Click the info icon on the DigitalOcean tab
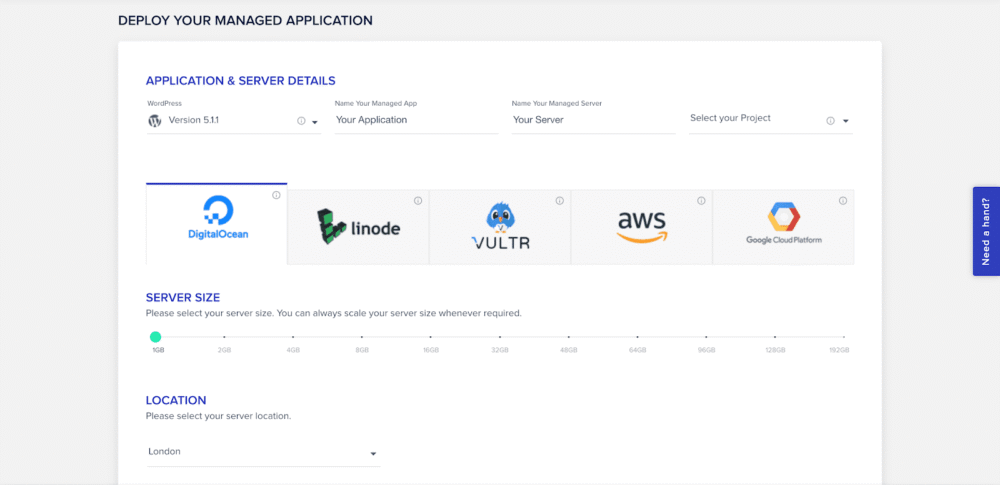The image size is (1000, 485). click(x=276, y=196)
